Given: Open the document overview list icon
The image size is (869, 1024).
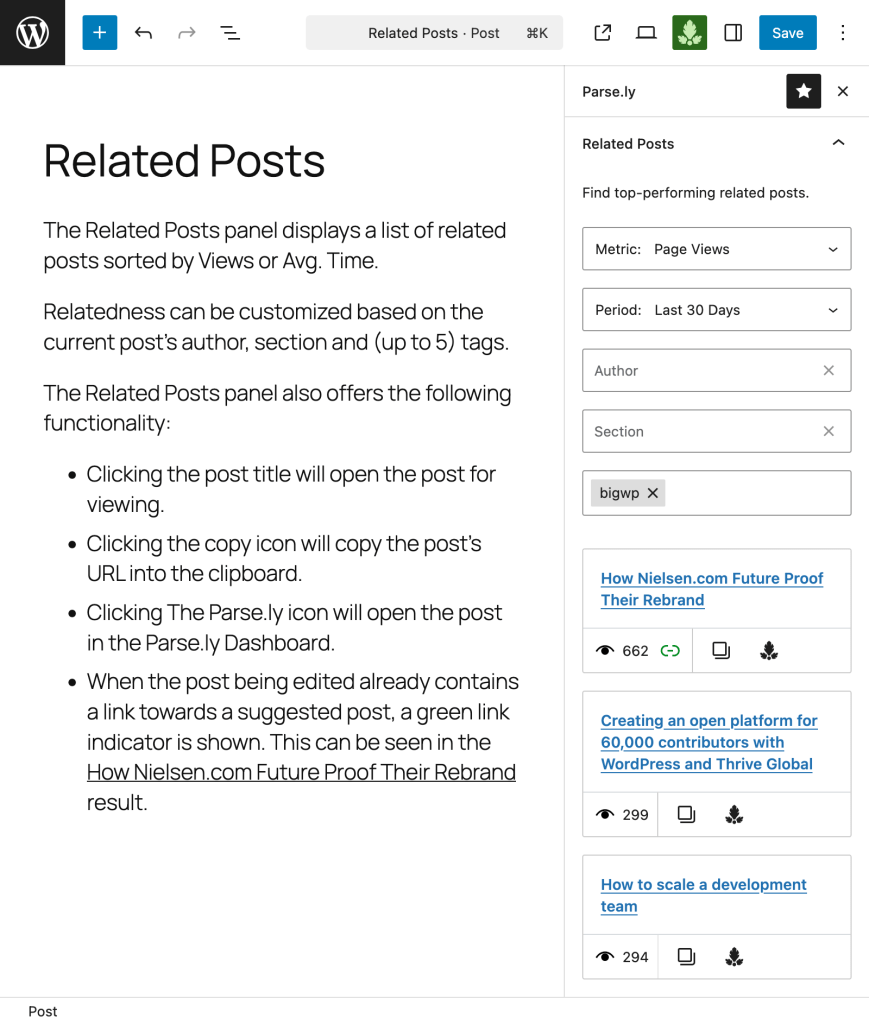Looking at the screenshot, I should [230, 33].
